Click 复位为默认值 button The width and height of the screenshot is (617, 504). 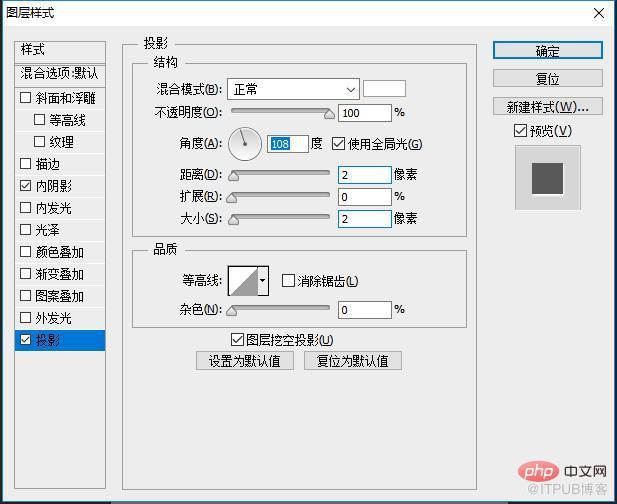click(x=353, y=360)
